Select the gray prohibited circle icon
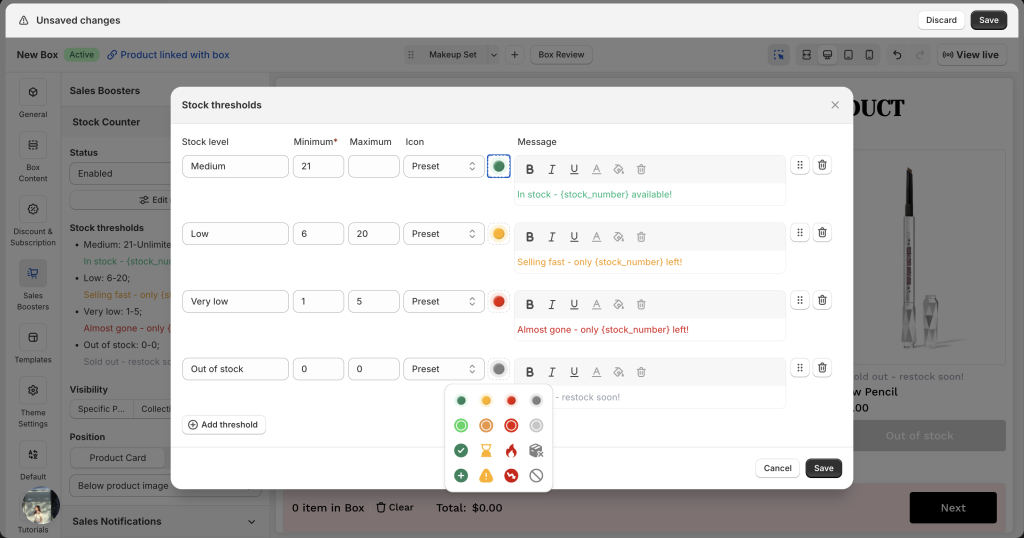Viewport: 1024px width, 538px height. (536, 476)
